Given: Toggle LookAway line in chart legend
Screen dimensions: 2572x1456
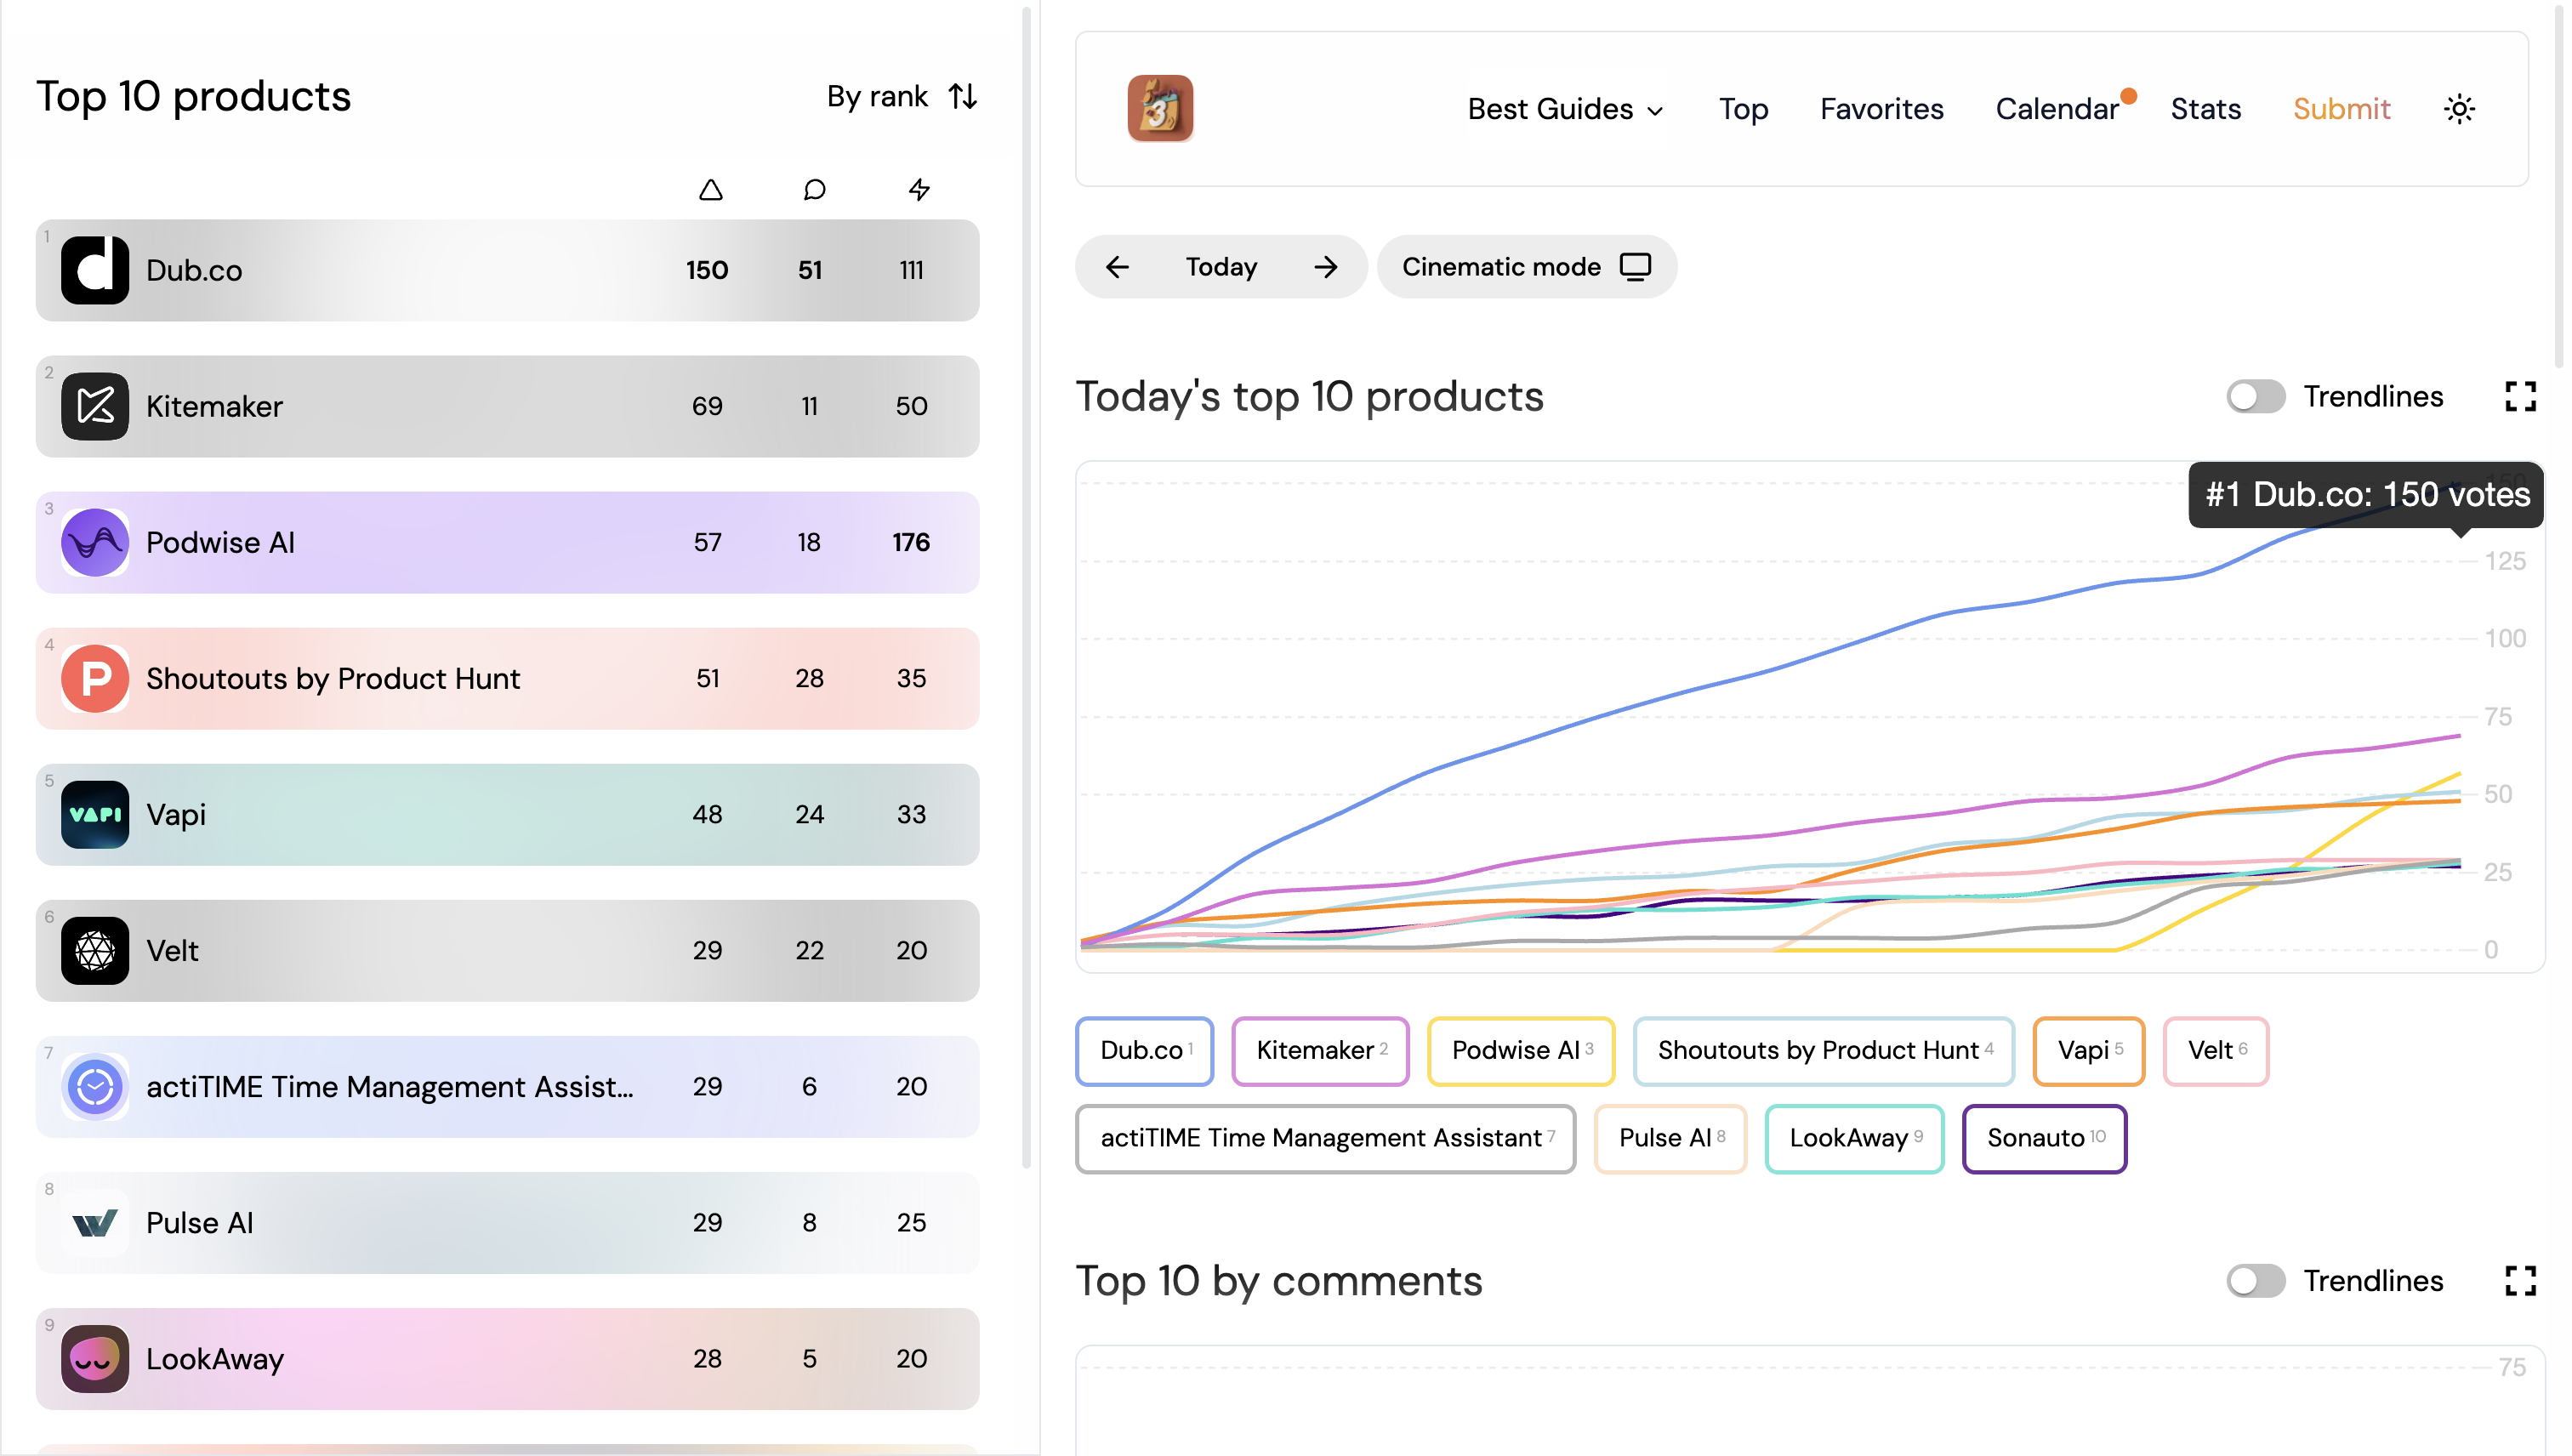Looking at the screenshot, I should (x=1854, y=1138).
